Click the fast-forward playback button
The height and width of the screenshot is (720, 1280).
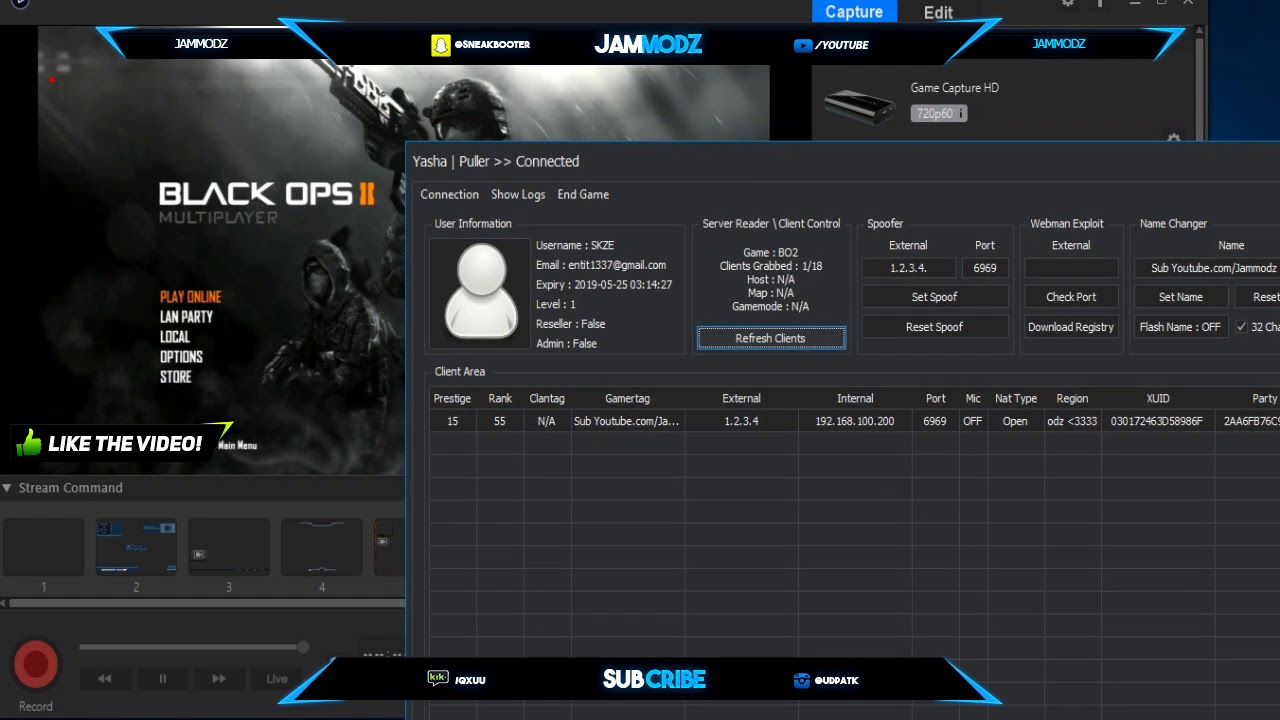pyautogui.click(x=219, y=679)
